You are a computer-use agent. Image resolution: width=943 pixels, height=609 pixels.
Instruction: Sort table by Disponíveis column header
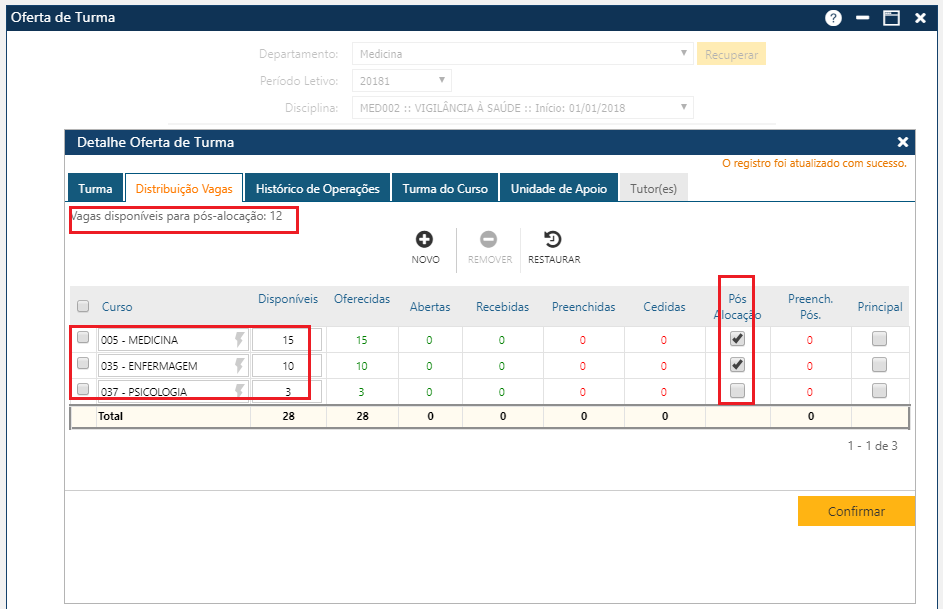[x=288, y=299]
